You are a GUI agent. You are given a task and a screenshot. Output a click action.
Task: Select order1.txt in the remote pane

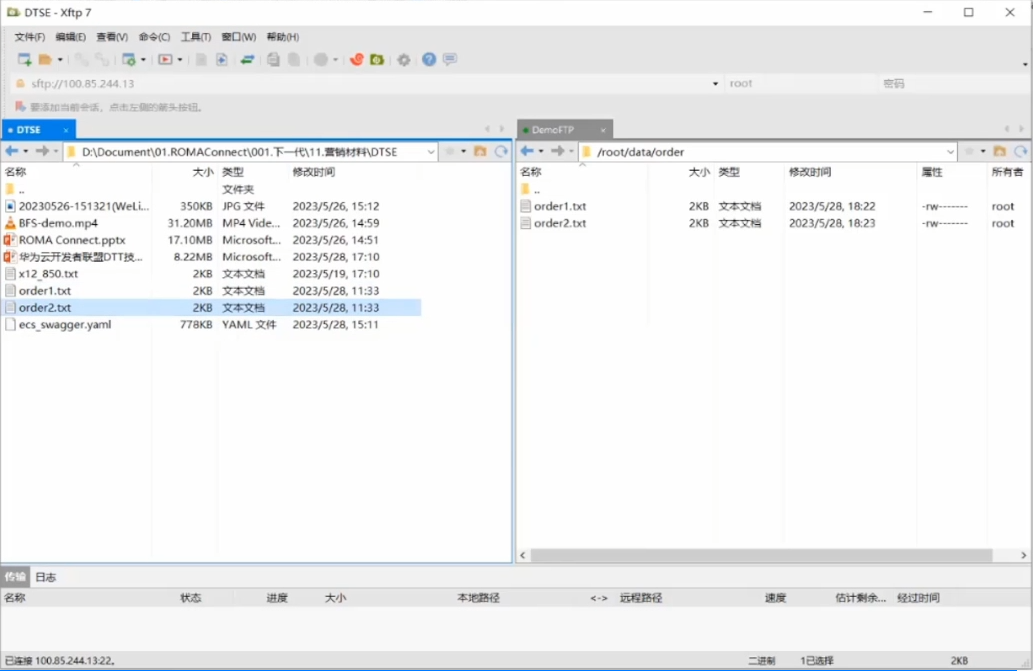click(x=559, y=206)
